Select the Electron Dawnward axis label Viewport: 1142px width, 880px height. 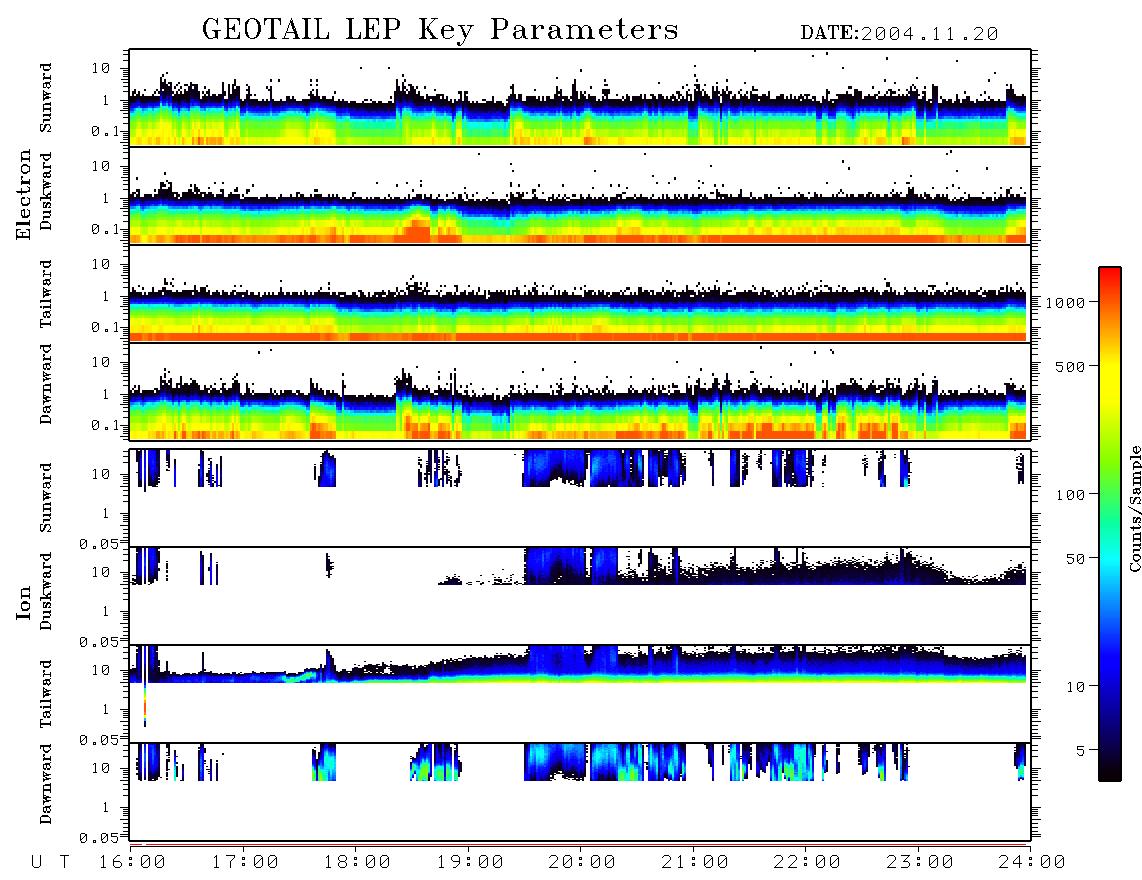pyautogui.click(x=46, y=384)
